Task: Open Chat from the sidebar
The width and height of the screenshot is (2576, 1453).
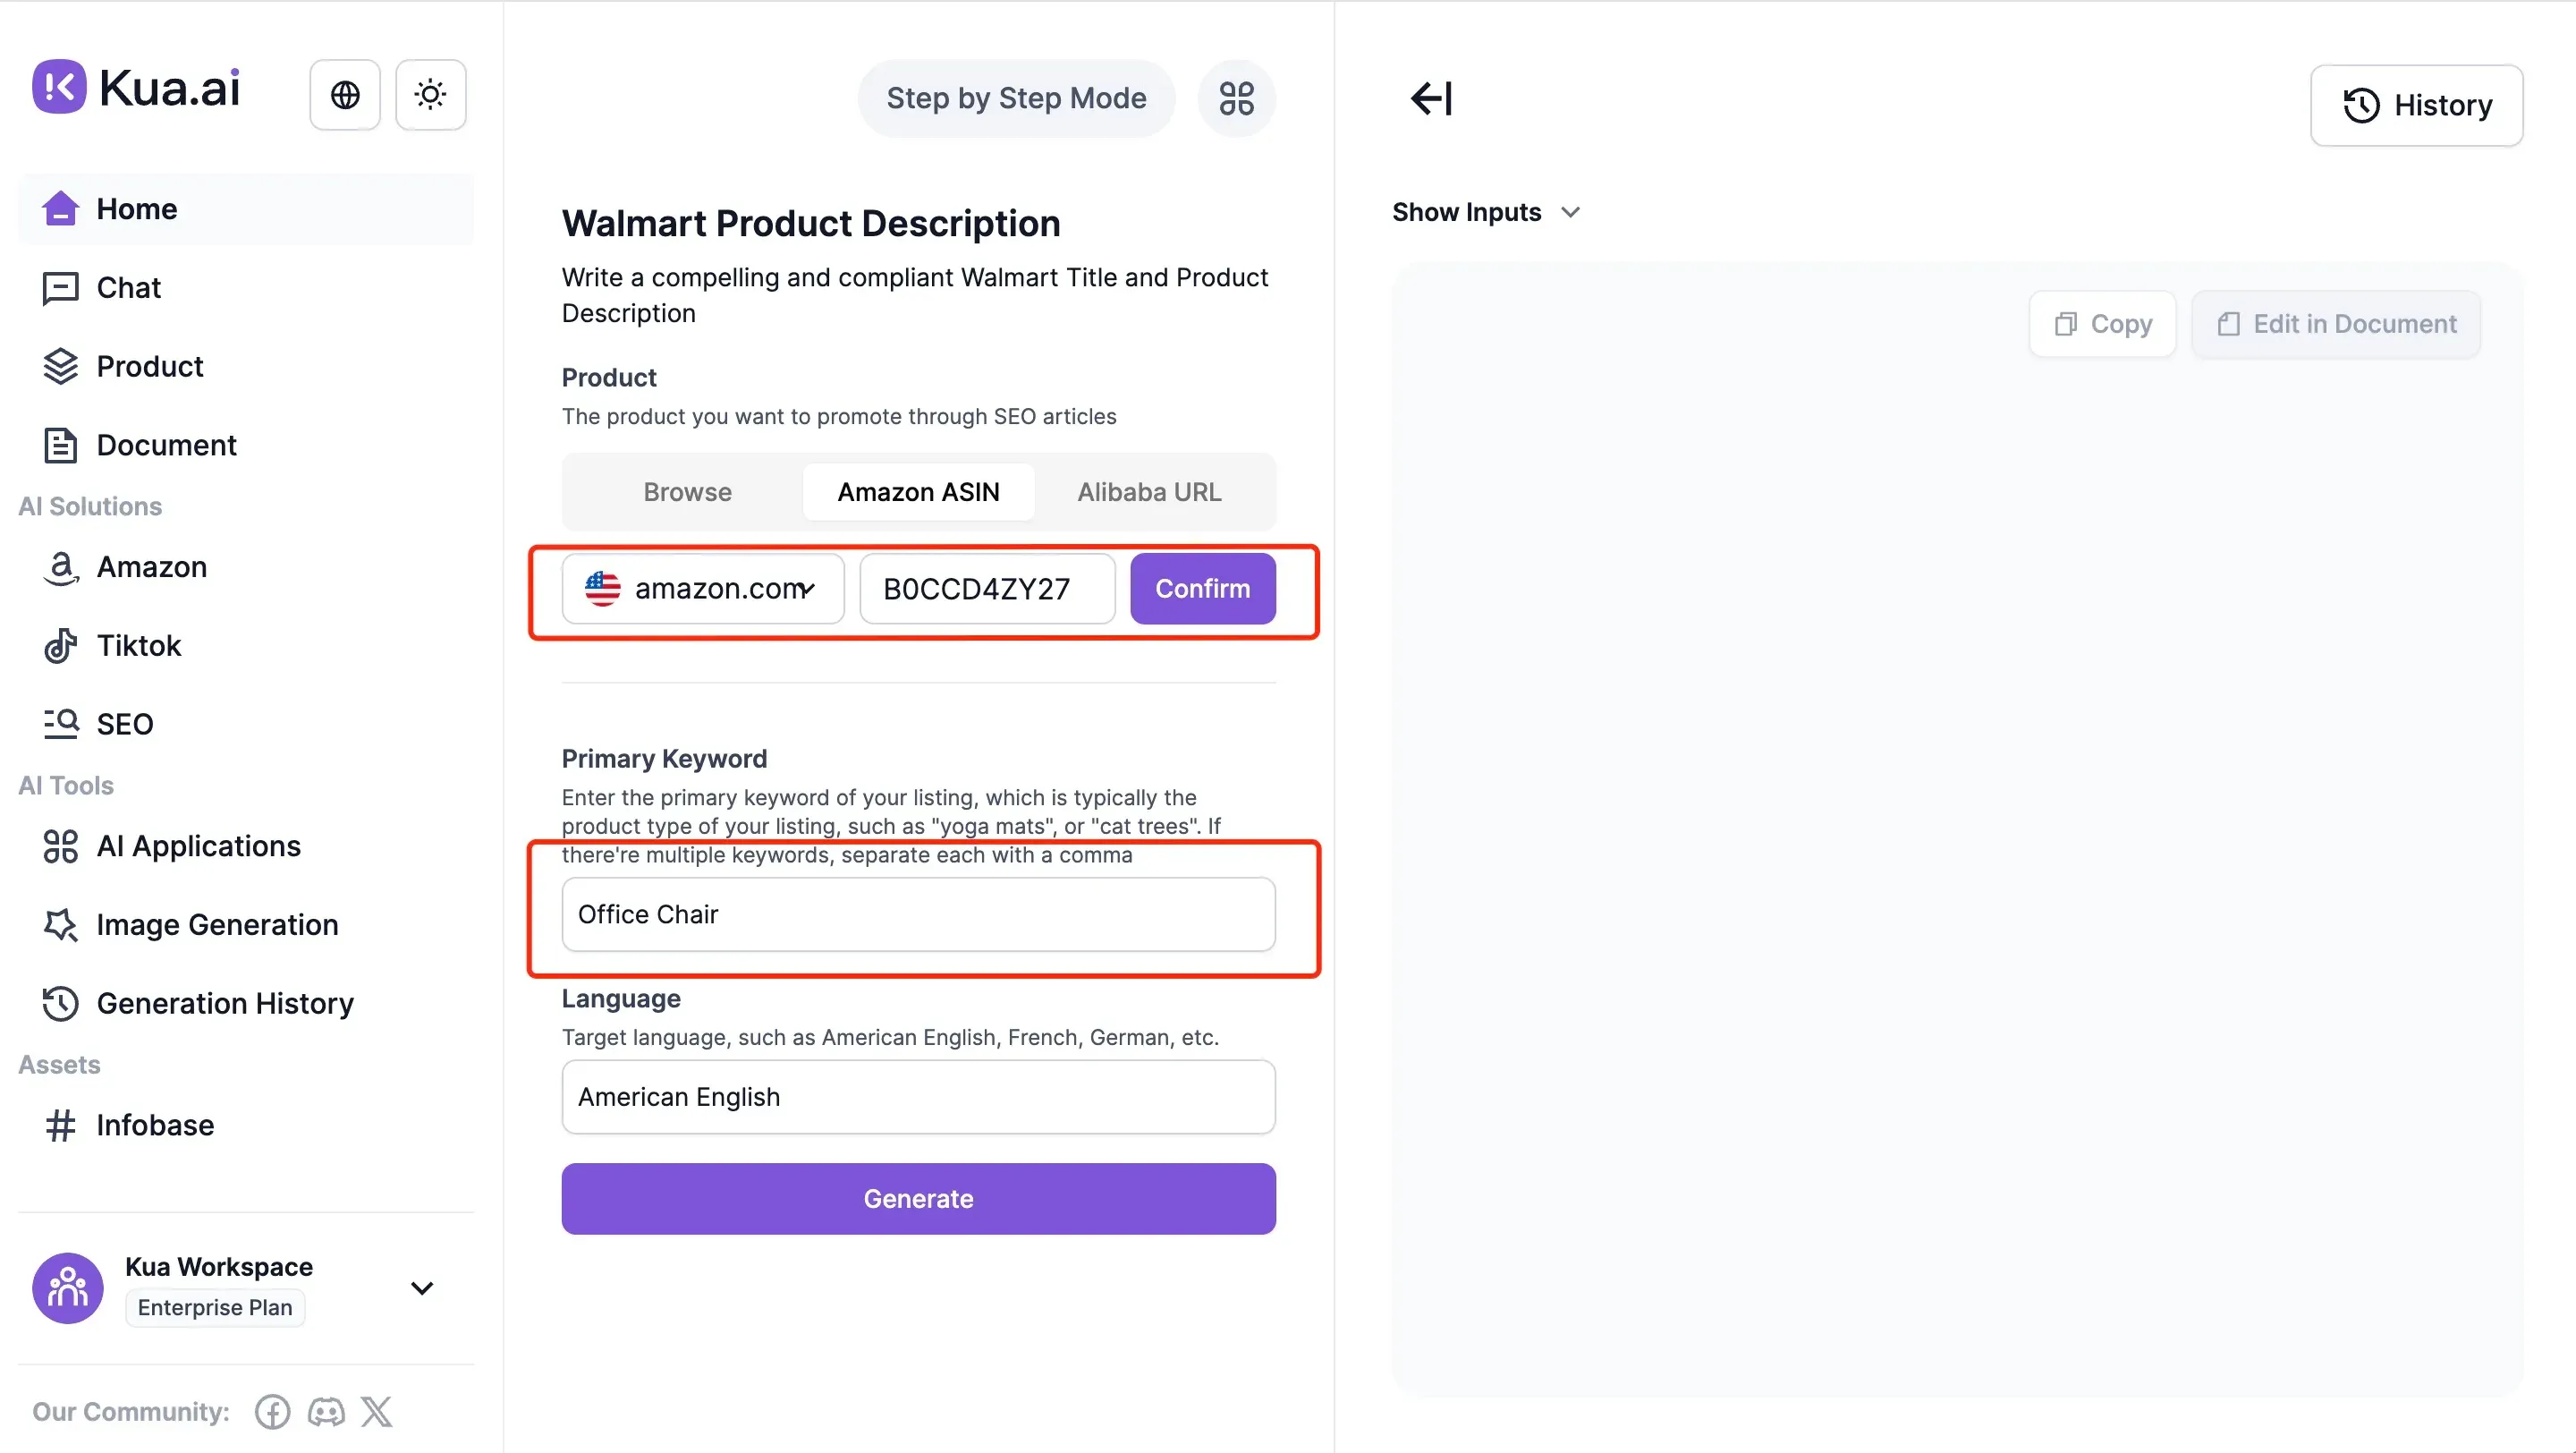Action: (x=246, y=288)
